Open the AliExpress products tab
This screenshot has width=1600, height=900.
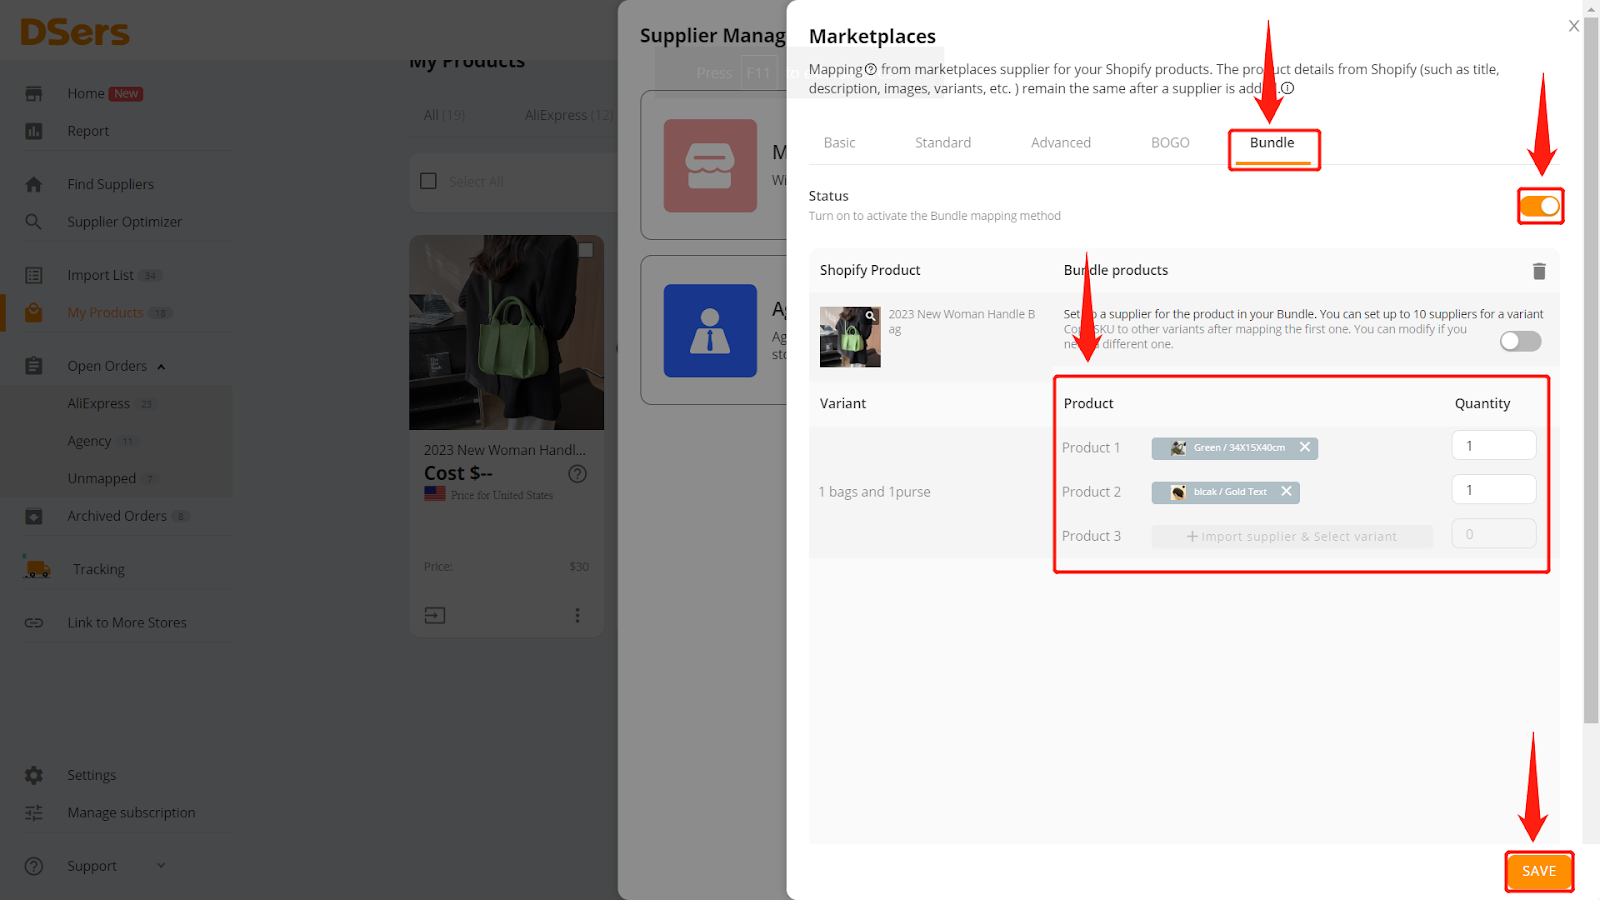[569, 115]
